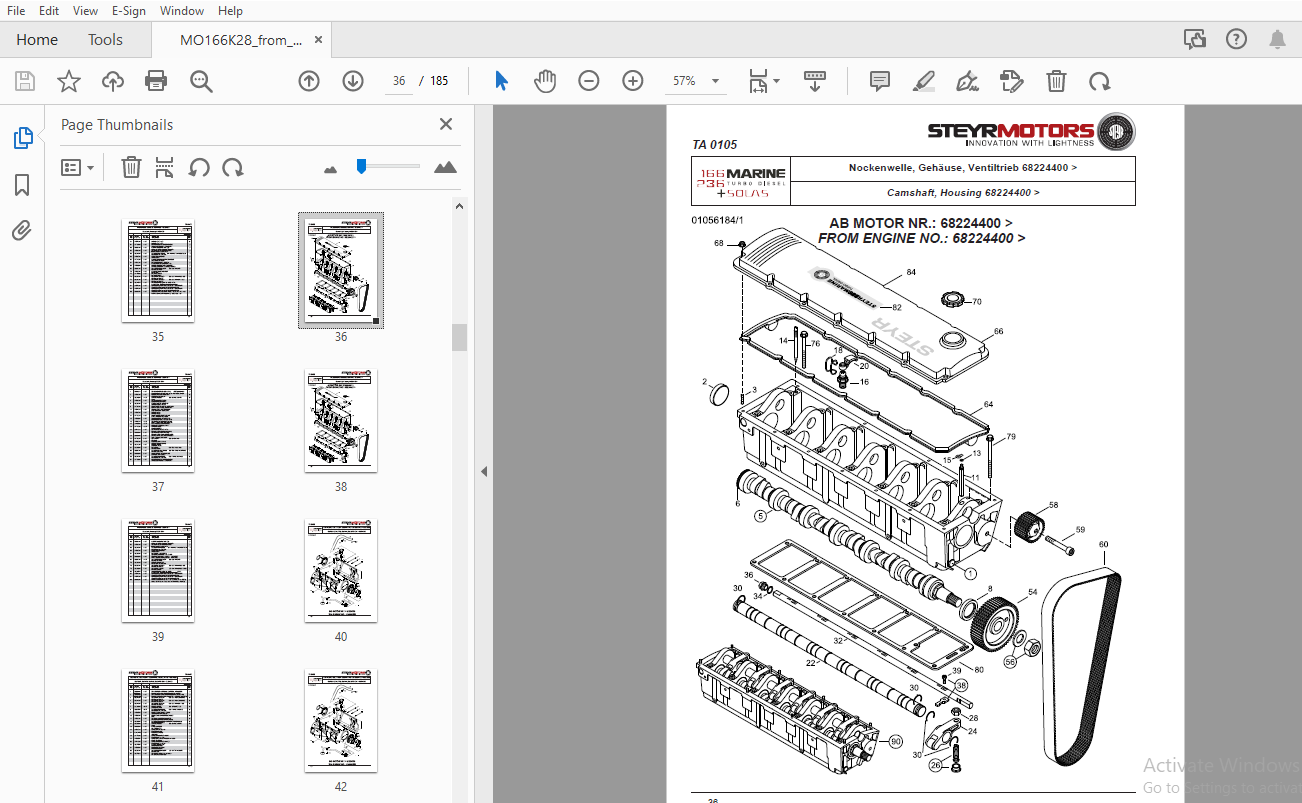Click the page number input field

tap(400, 81)
